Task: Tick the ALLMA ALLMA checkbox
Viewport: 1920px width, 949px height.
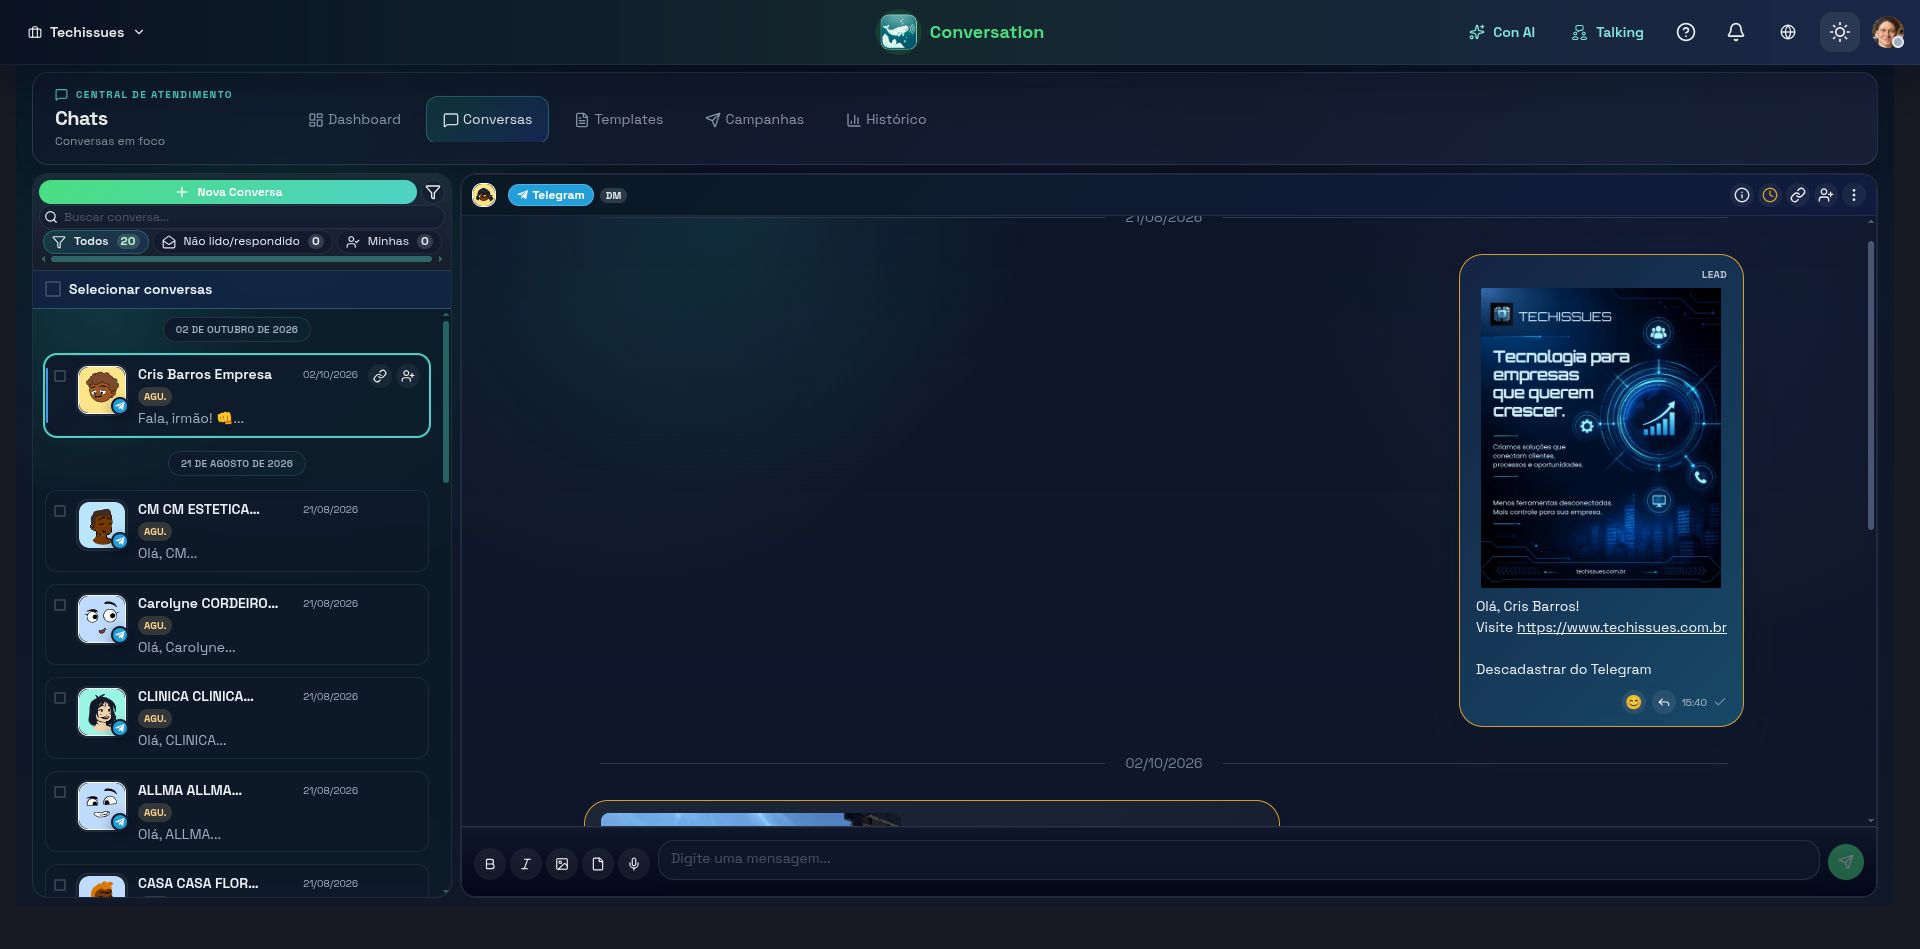Action: [60, 792]
